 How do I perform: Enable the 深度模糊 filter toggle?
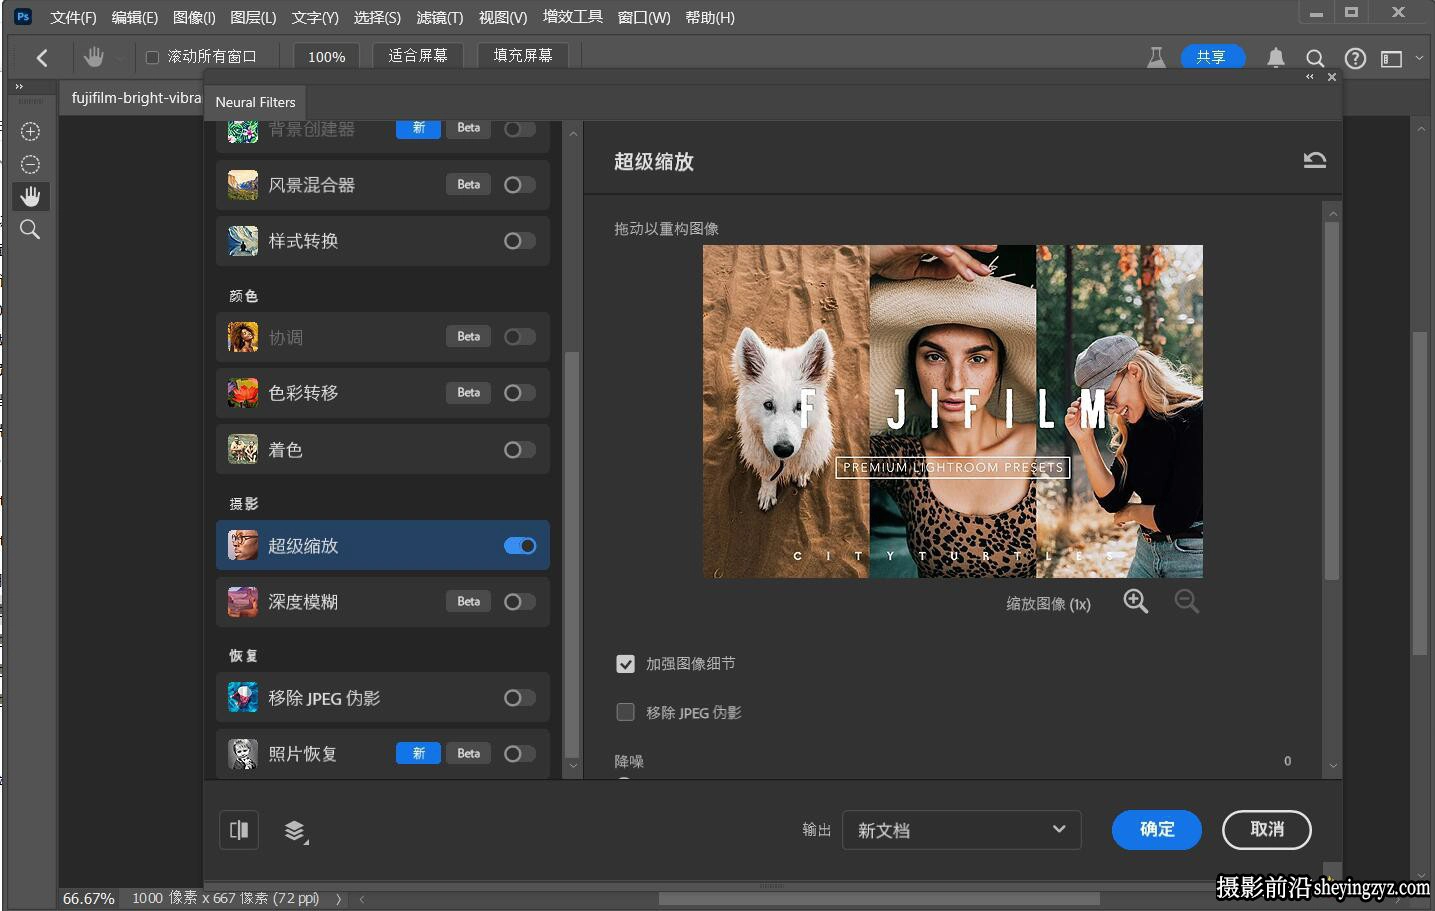(519, 602)
